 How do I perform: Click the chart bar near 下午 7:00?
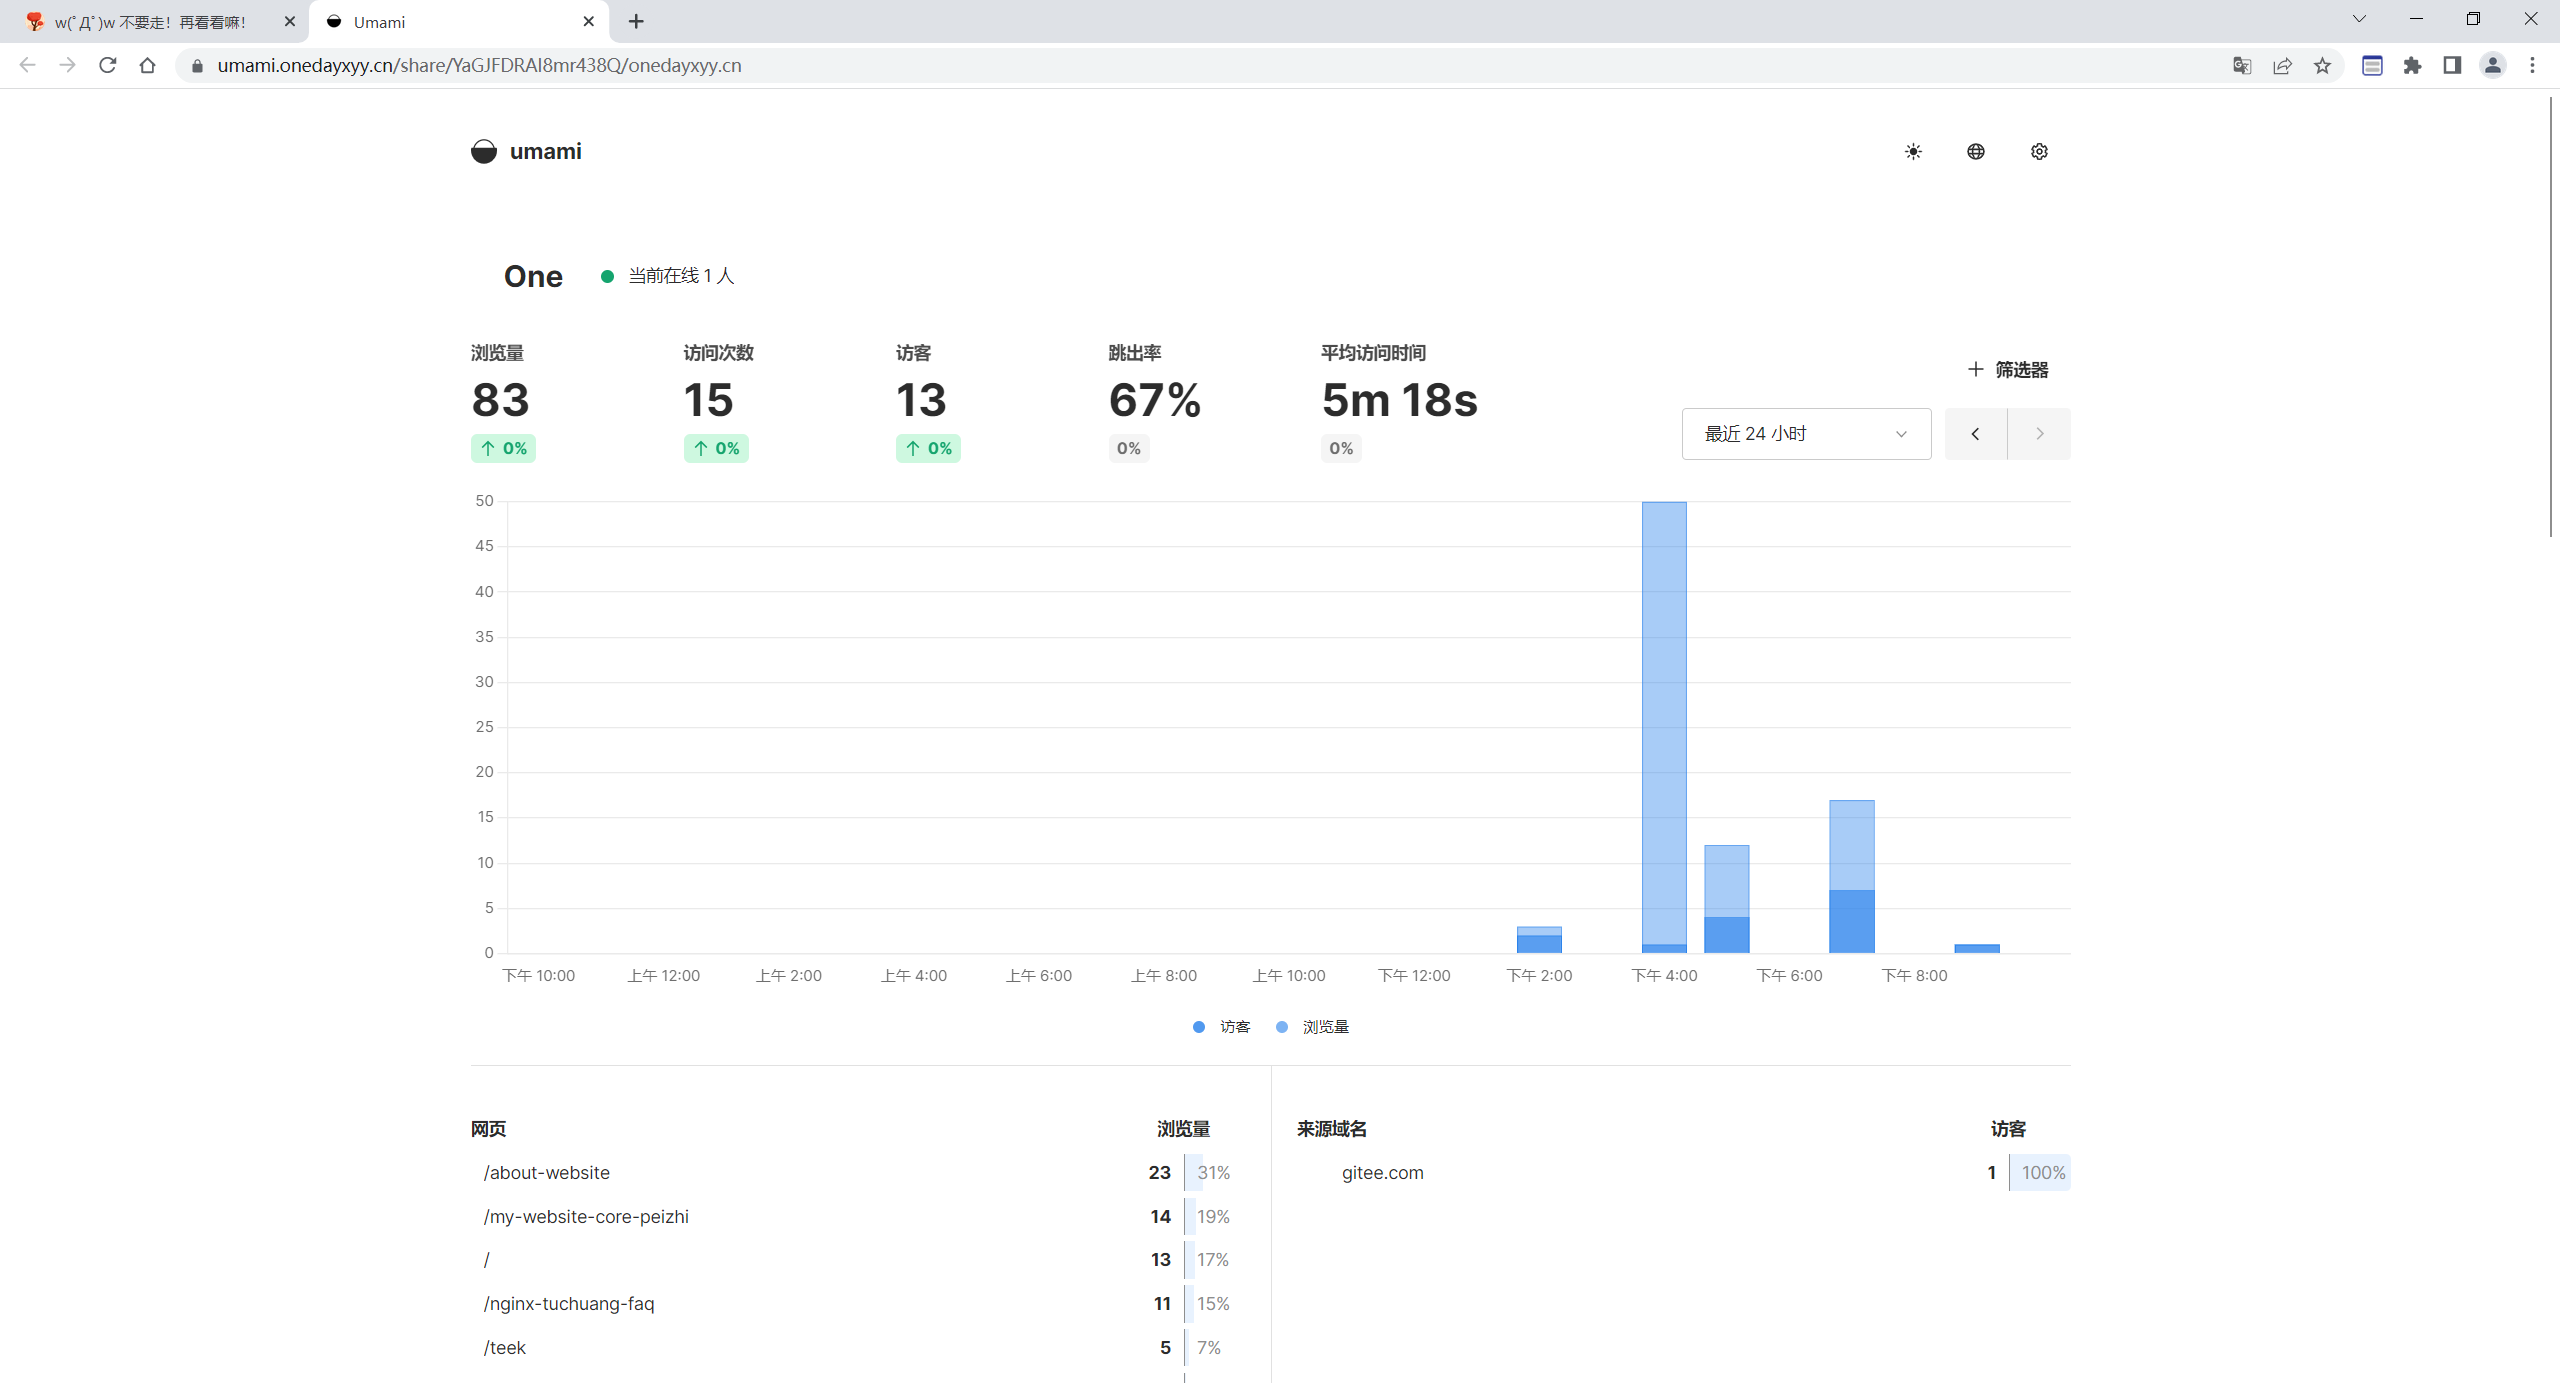click(1852, 876)
